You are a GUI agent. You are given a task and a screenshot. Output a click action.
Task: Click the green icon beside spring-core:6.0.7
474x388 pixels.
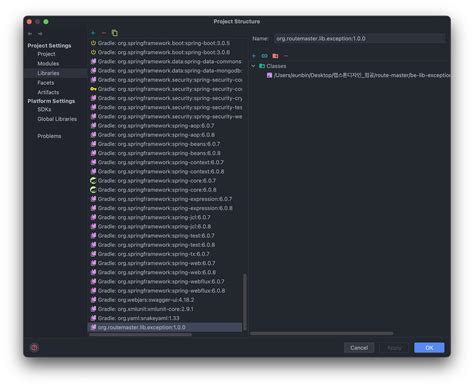point(93,181)
